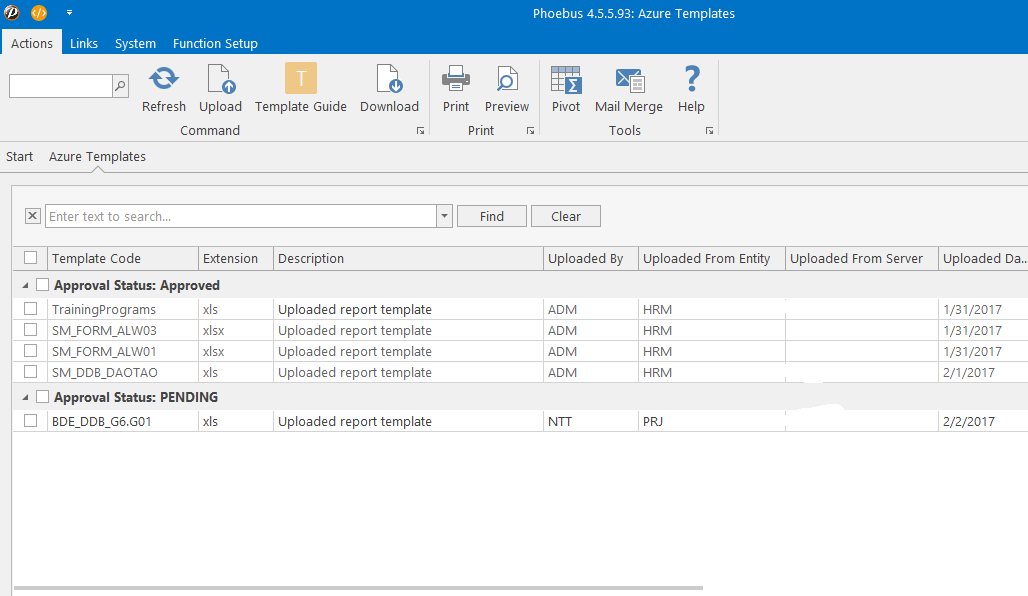Click the Uploaded Da.. column header
1028x596 pixels.
click(983, 258)
